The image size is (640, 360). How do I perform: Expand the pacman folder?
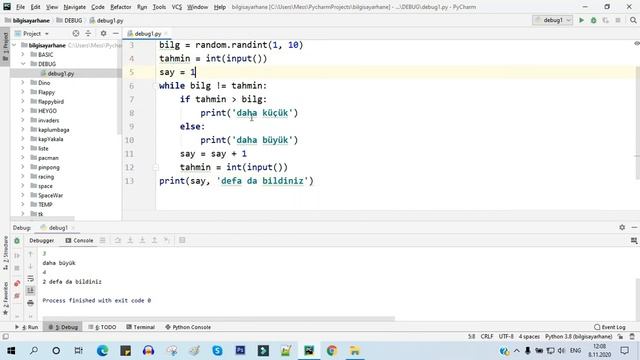click(23, 158)
